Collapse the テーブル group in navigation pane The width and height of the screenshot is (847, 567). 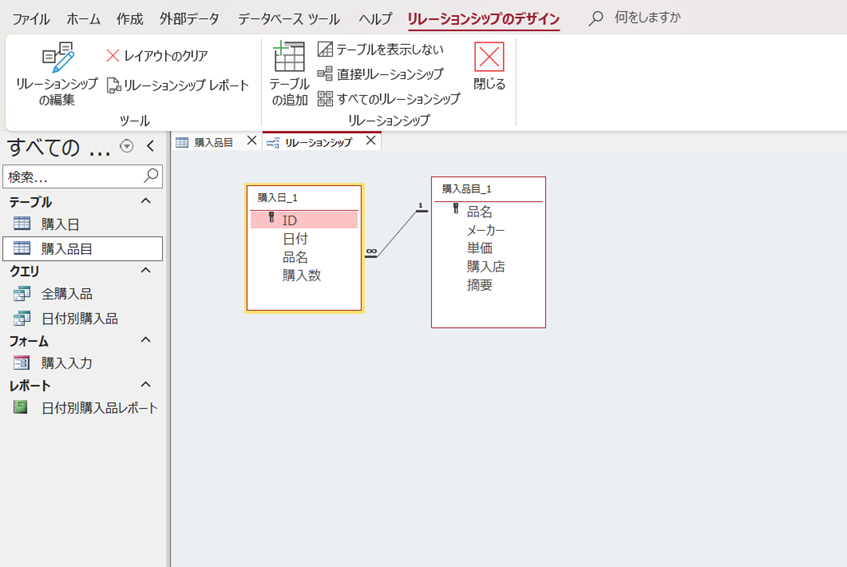click(x=146, y=201)
